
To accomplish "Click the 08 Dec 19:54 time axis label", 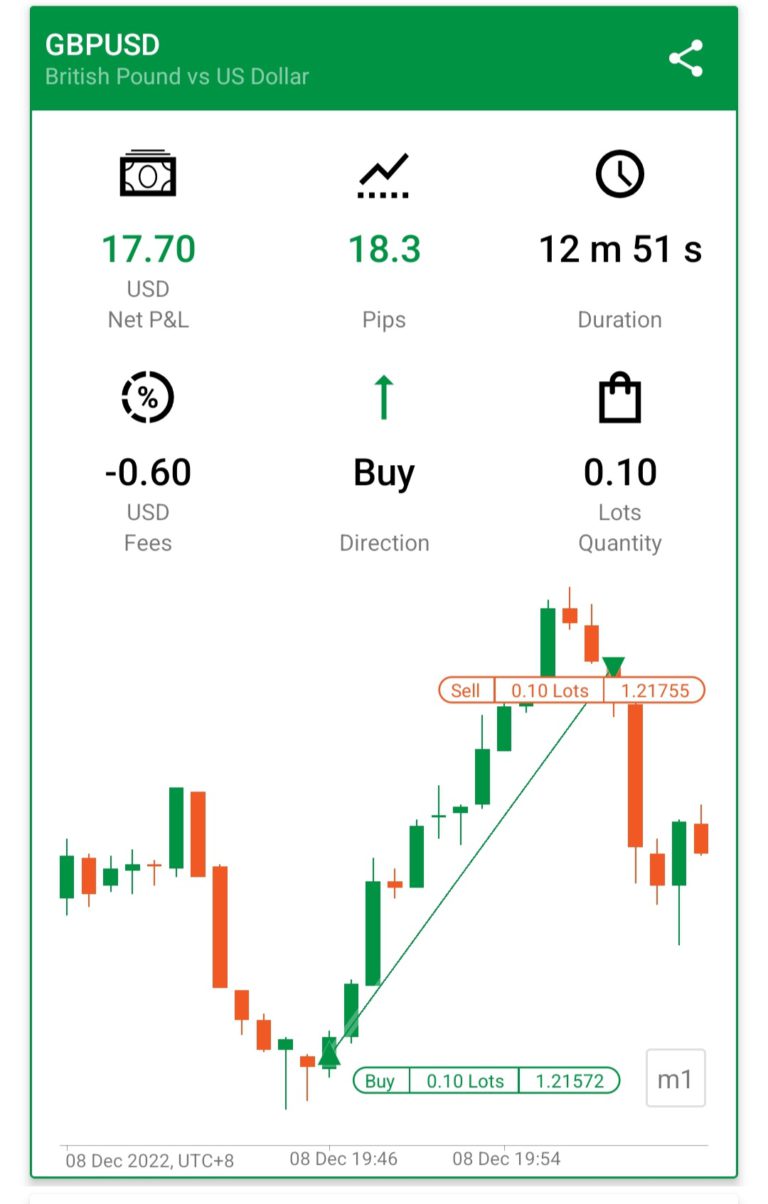I will tap(507, 1159).
